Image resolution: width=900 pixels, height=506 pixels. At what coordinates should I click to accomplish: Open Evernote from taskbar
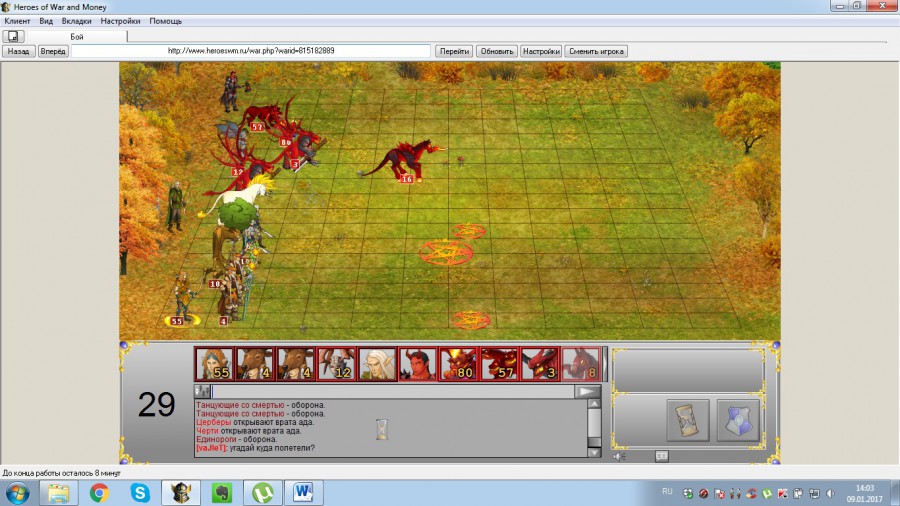coord(222,493)
